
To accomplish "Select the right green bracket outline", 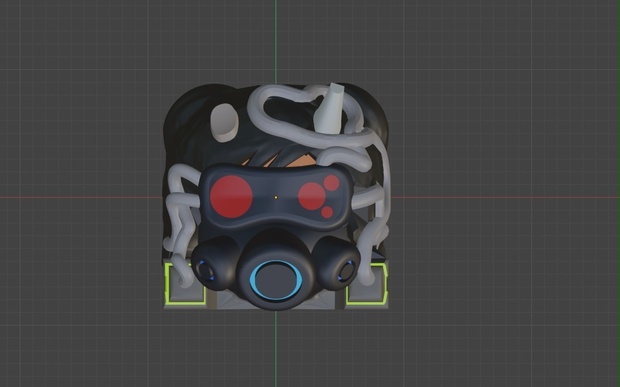I will pyautogui.click(x=366, y=284).
